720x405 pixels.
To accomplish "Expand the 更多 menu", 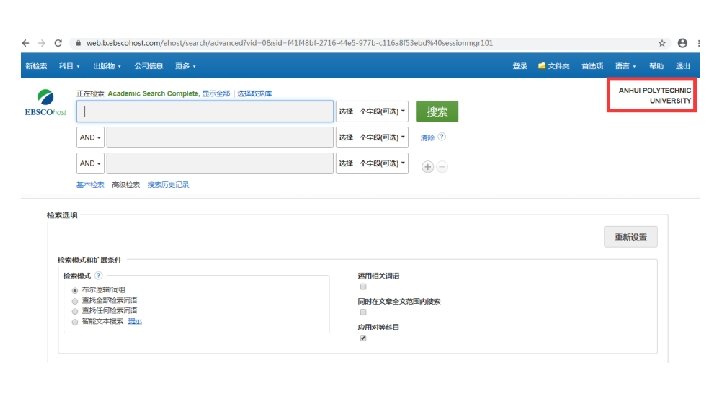I will coord(185,66).
